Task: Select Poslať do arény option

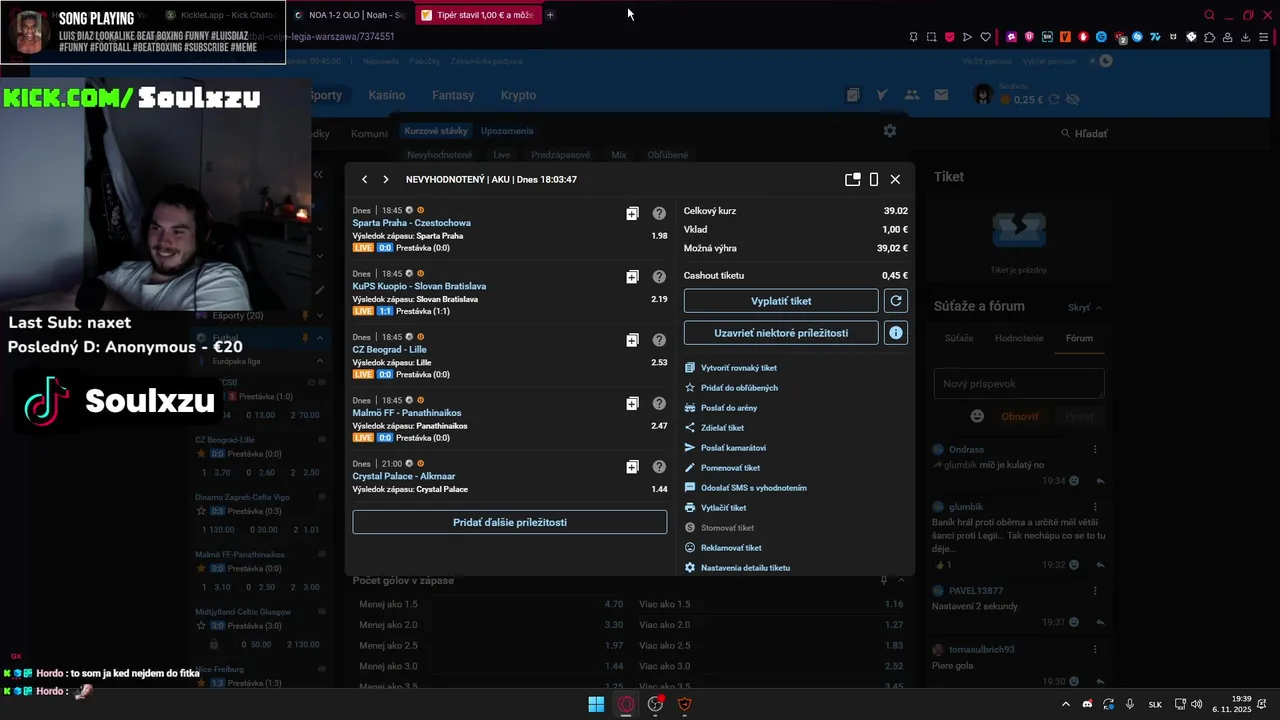Action: (721, 408)
